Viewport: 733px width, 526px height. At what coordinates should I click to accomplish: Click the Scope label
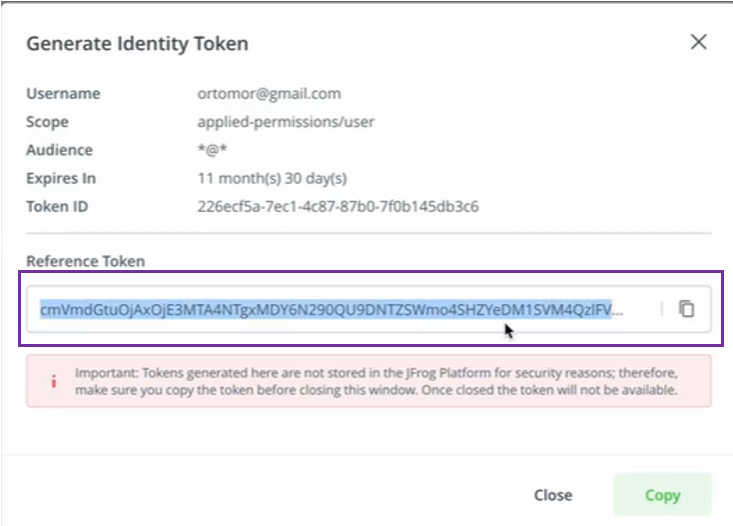pos(47,122)
